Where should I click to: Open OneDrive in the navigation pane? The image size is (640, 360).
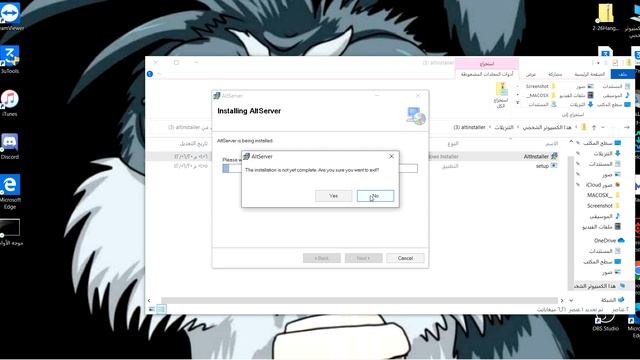[x=609, y=240]
